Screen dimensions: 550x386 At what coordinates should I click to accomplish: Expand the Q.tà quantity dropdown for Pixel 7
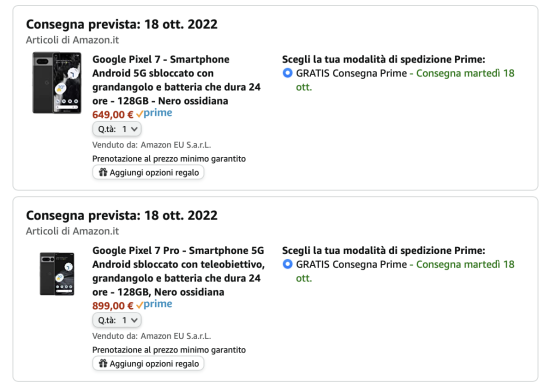point(117,129)
